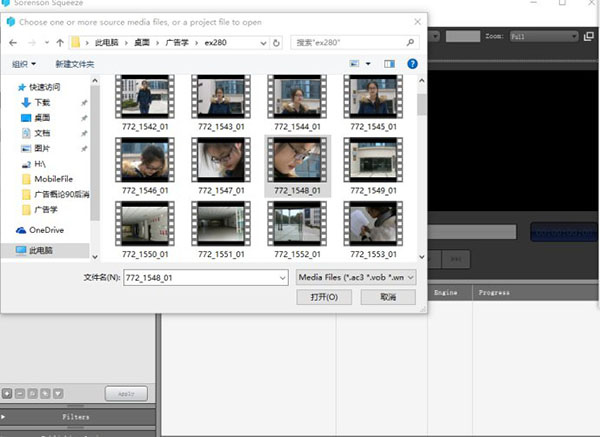Select 快速访问 in sidebar
The image size is (600, 437).
[39, 87]
